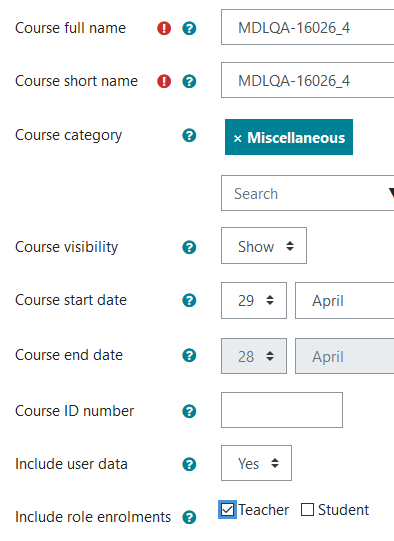Image resolution: width=394 pixels, height=541 pixels.
Task: Show help for Course visibility
Action: pyautogui.click(x=189, y=247)
